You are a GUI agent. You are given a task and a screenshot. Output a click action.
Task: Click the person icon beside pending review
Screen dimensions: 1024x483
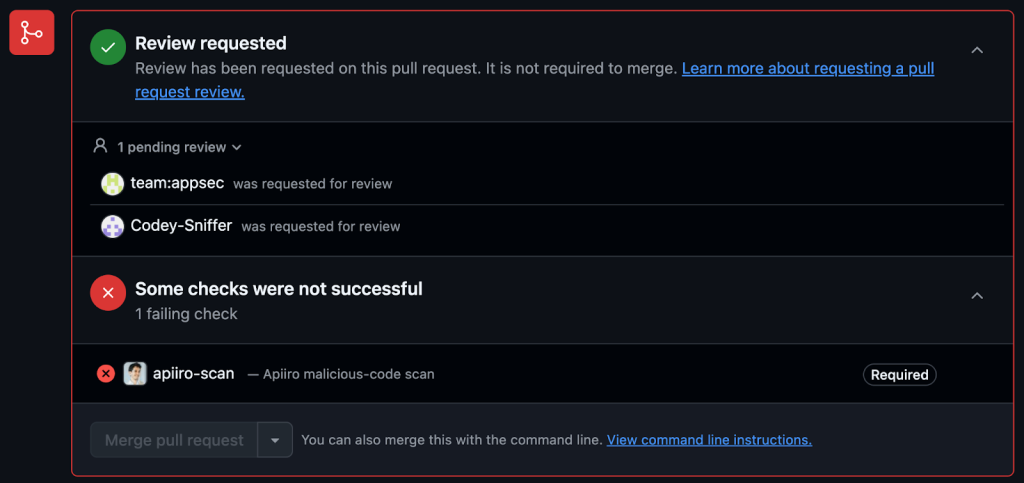click(100, 146)
